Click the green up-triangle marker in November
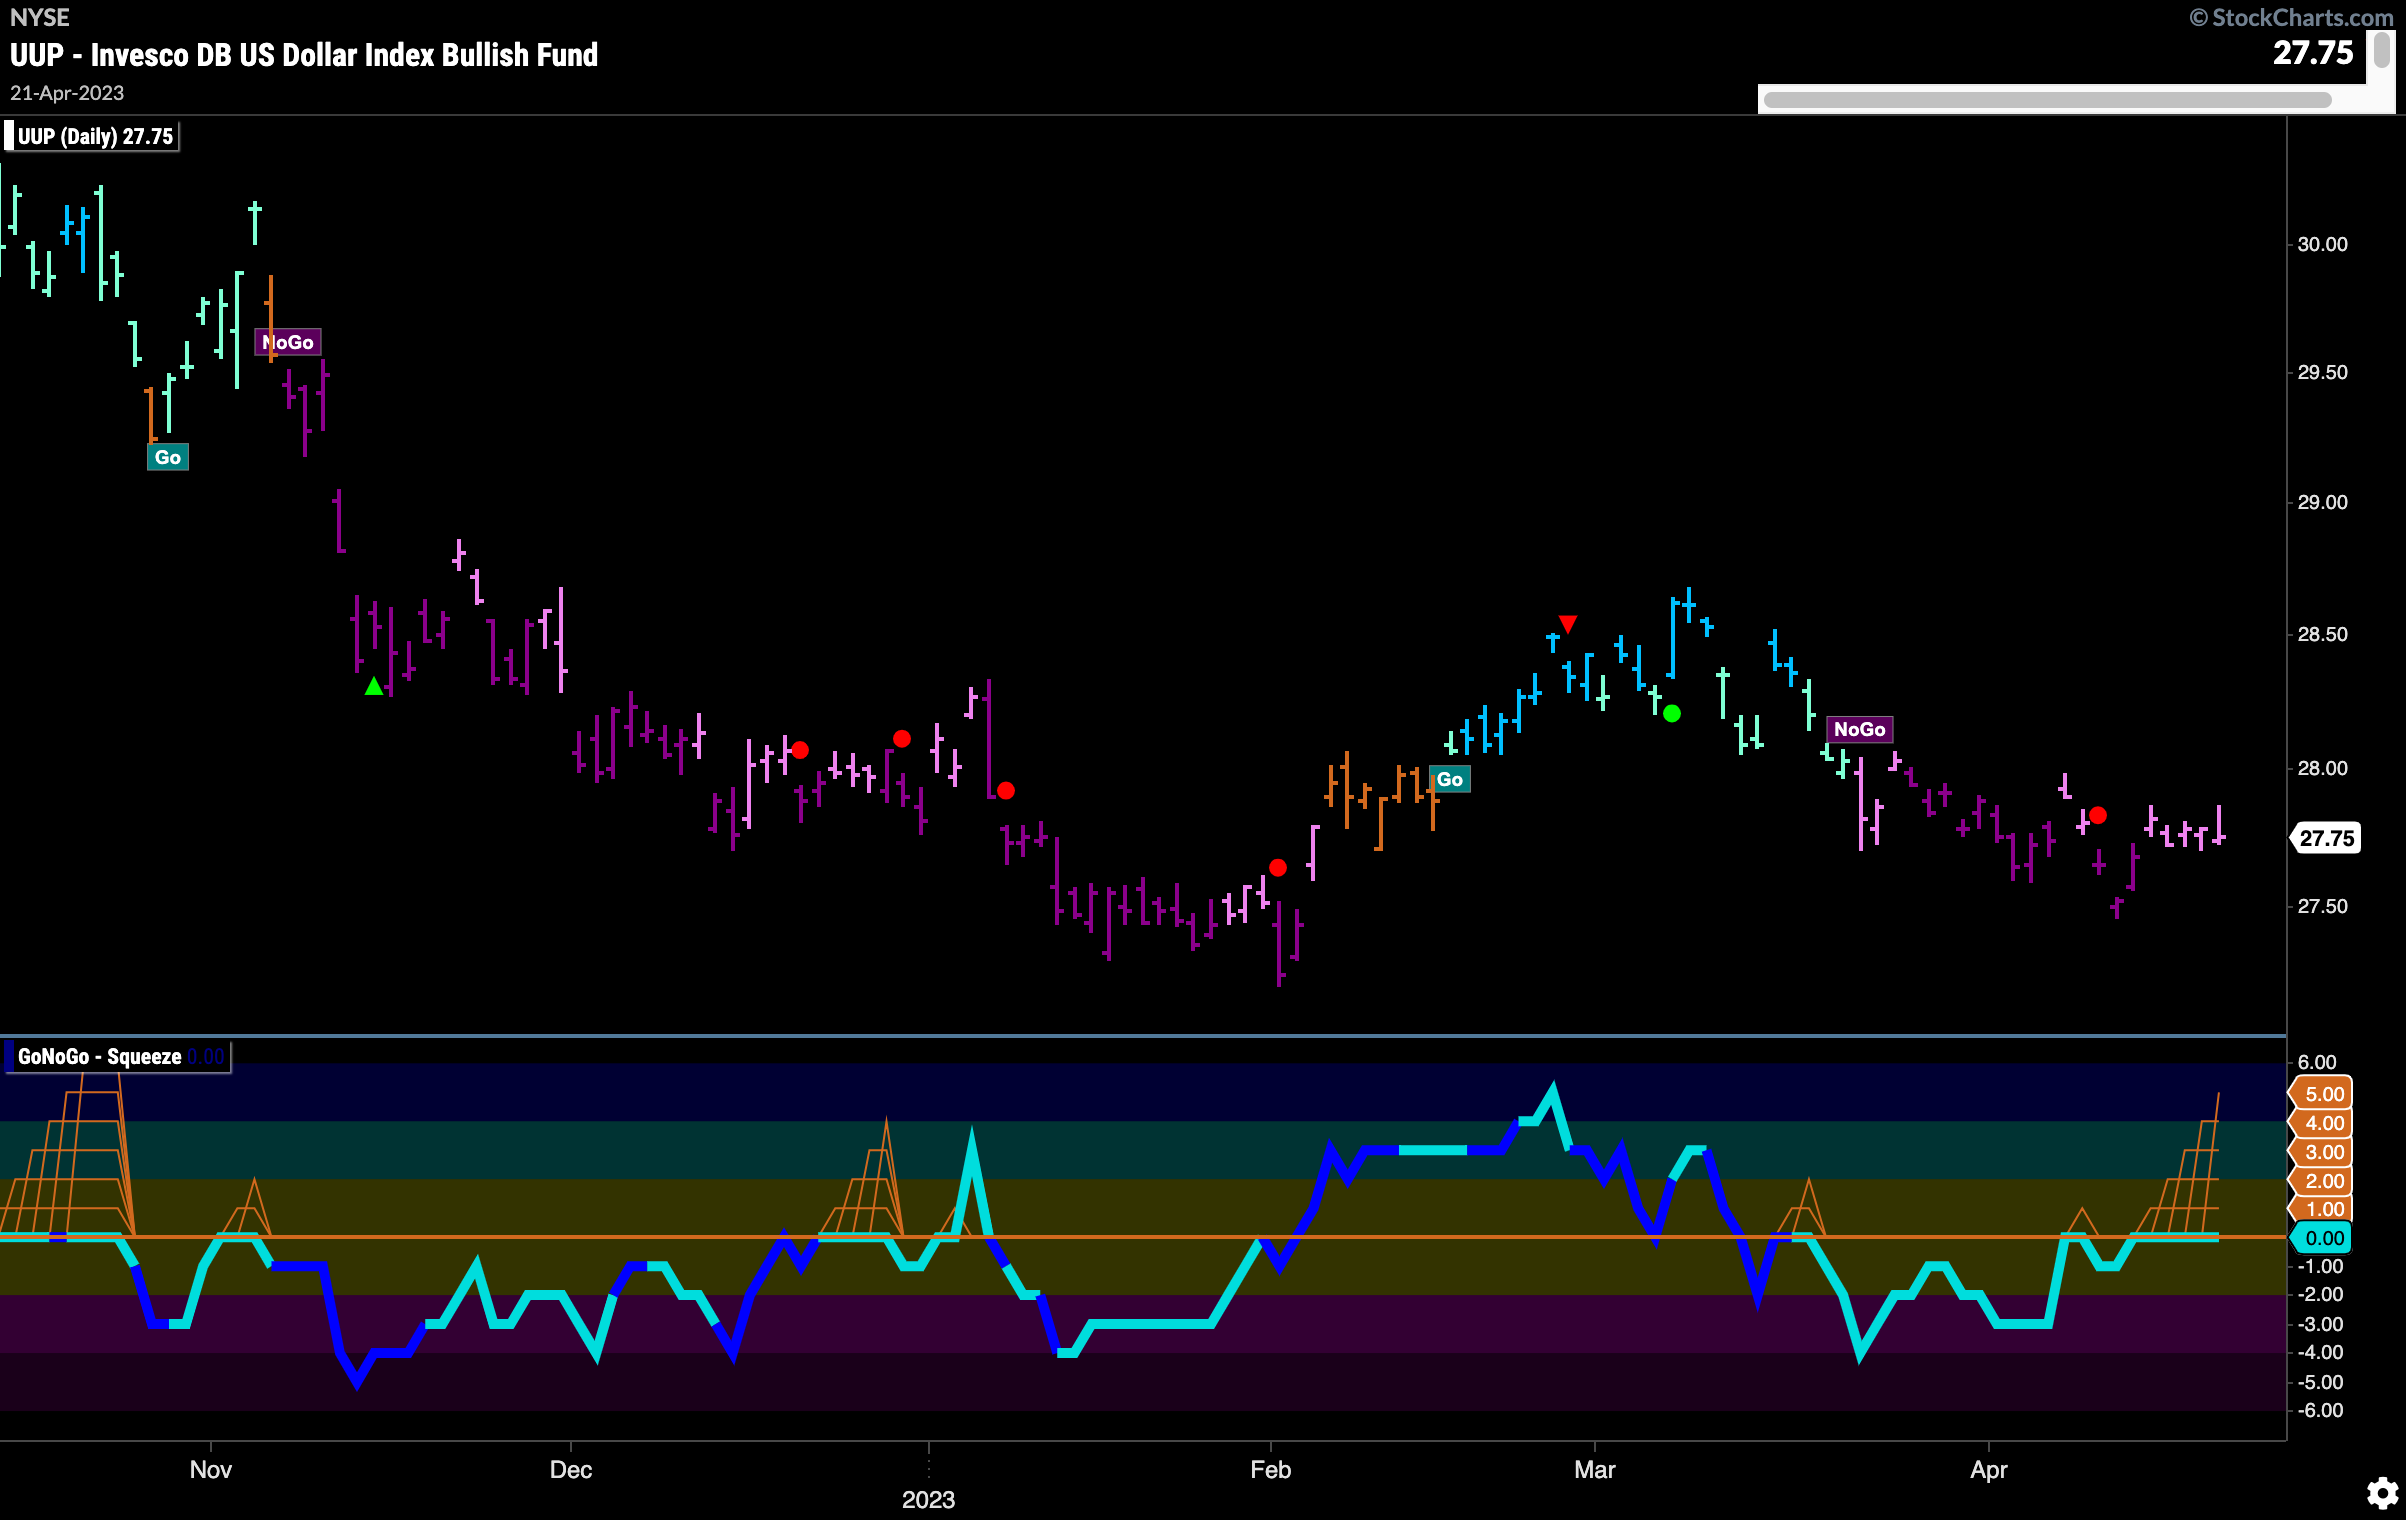 [x=374, y=687]
